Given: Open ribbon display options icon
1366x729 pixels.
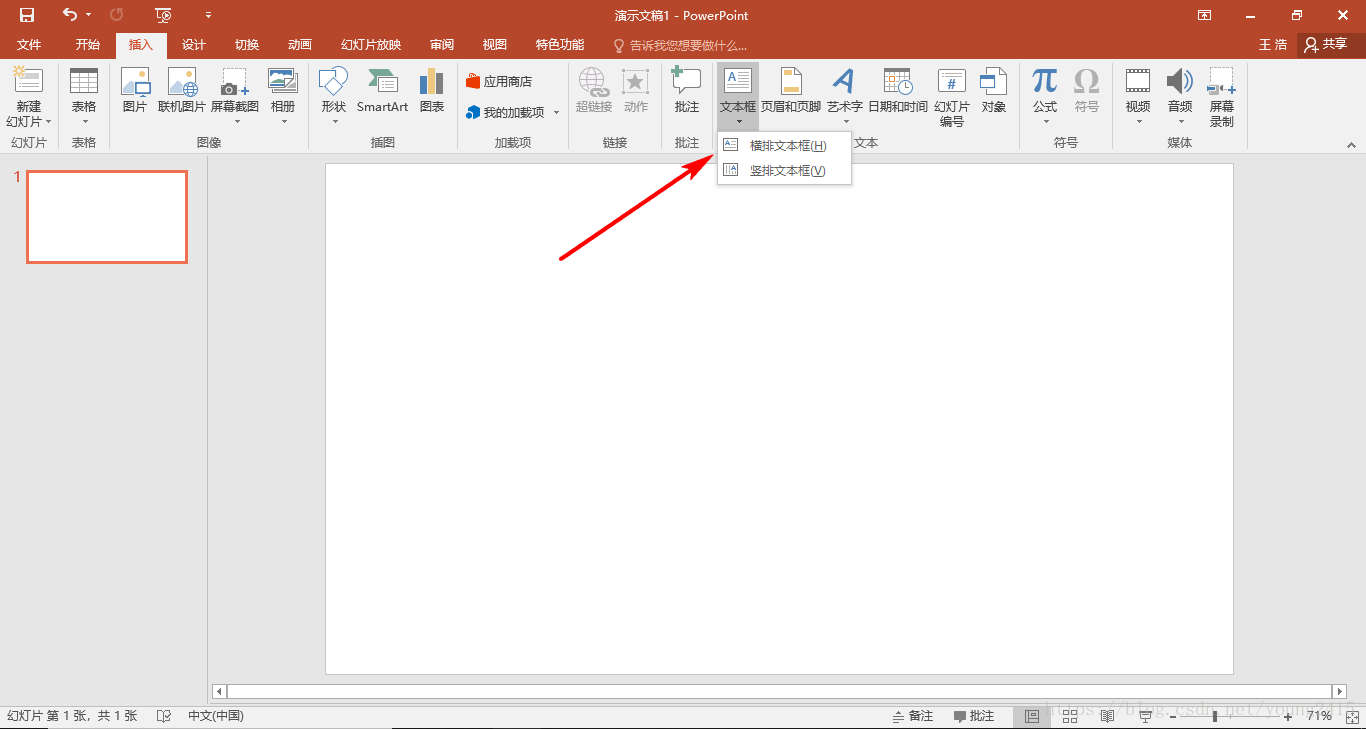Looking at the screenshot, I should (x=1205, y=15).
